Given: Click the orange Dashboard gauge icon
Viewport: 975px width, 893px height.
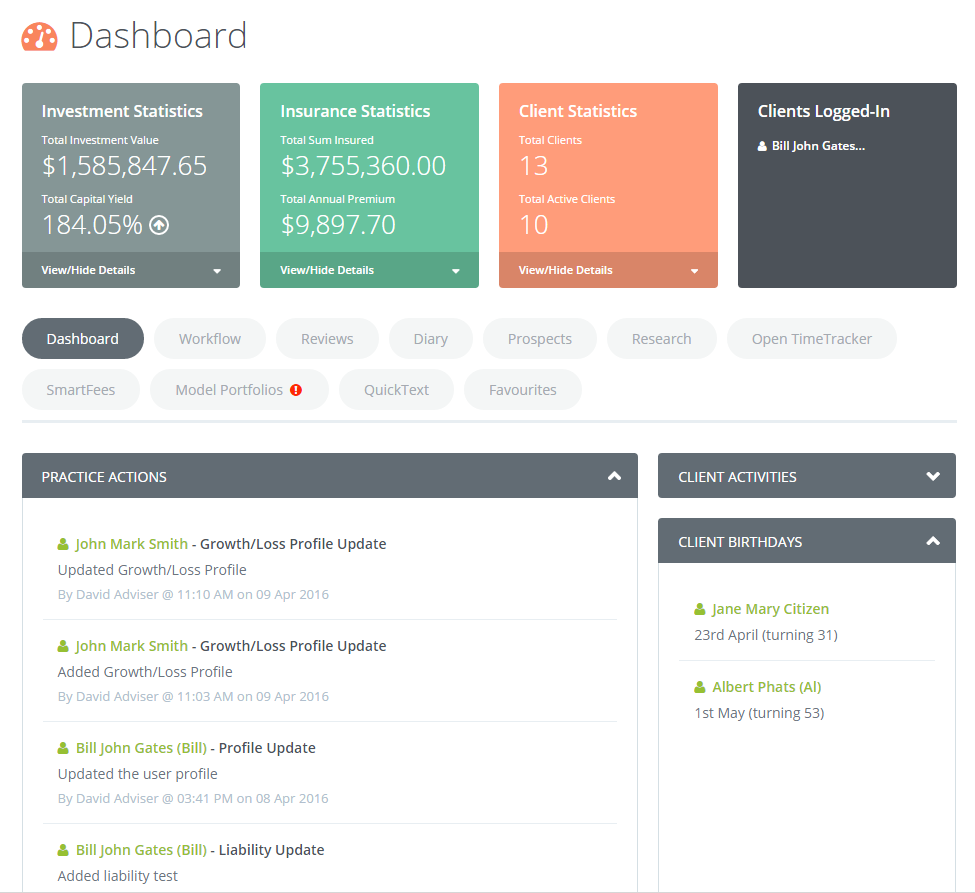Looking at the screenshot, I should coord(40,37).
